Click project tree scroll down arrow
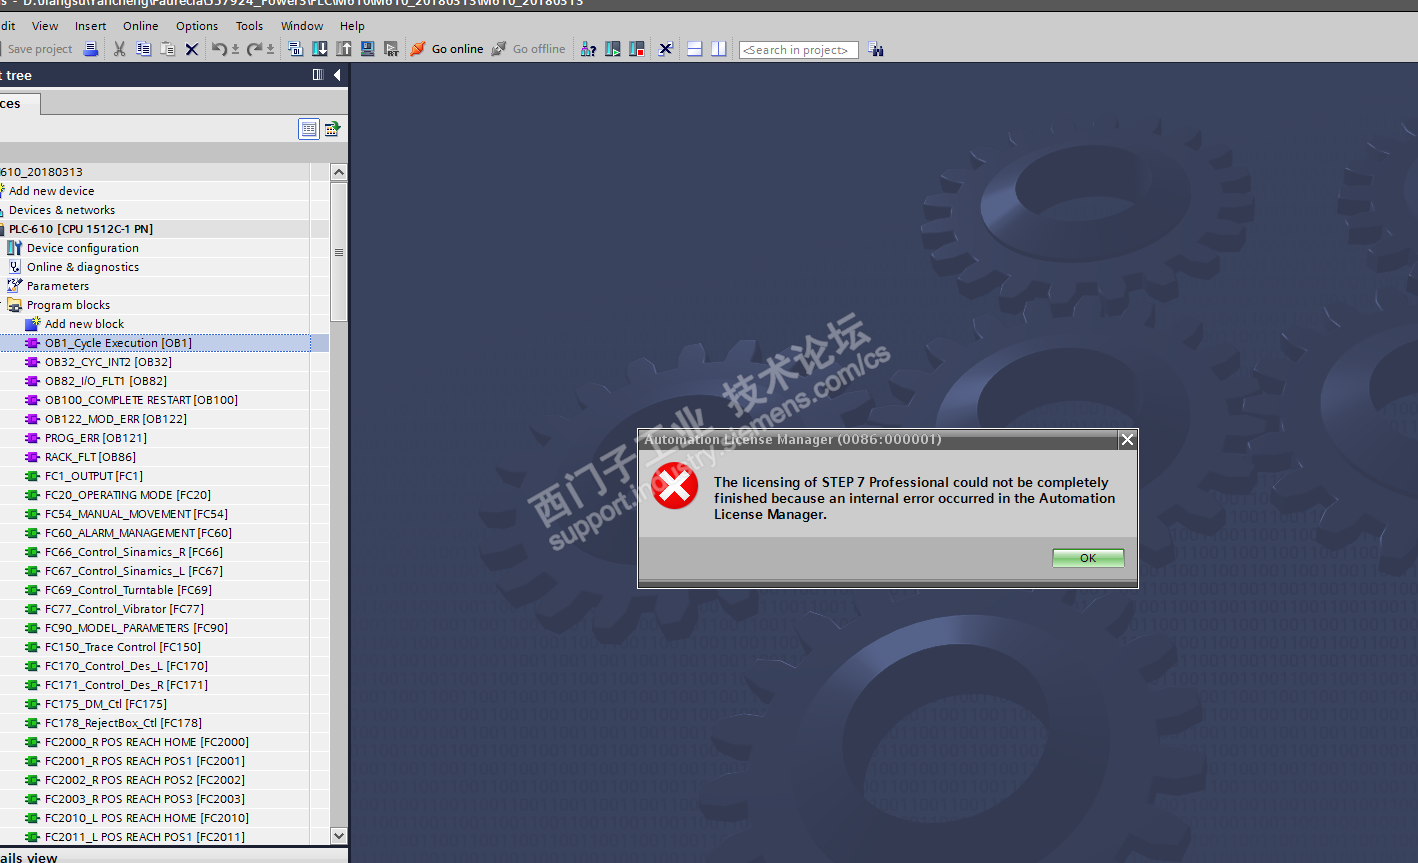The height and width of the screenshot is (863, 1418). tap(339, 836)
